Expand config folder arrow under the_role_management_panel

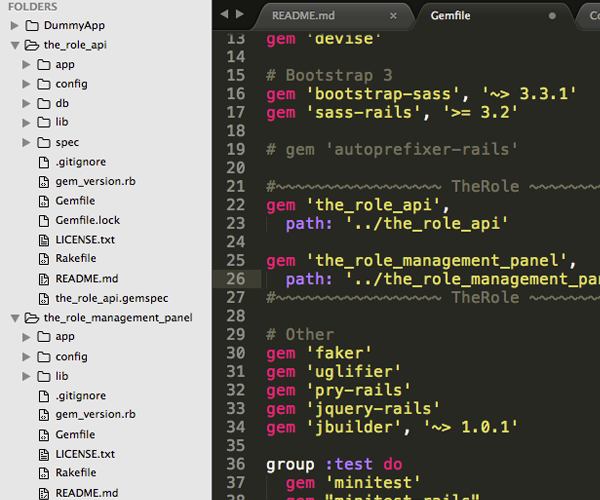26,357
